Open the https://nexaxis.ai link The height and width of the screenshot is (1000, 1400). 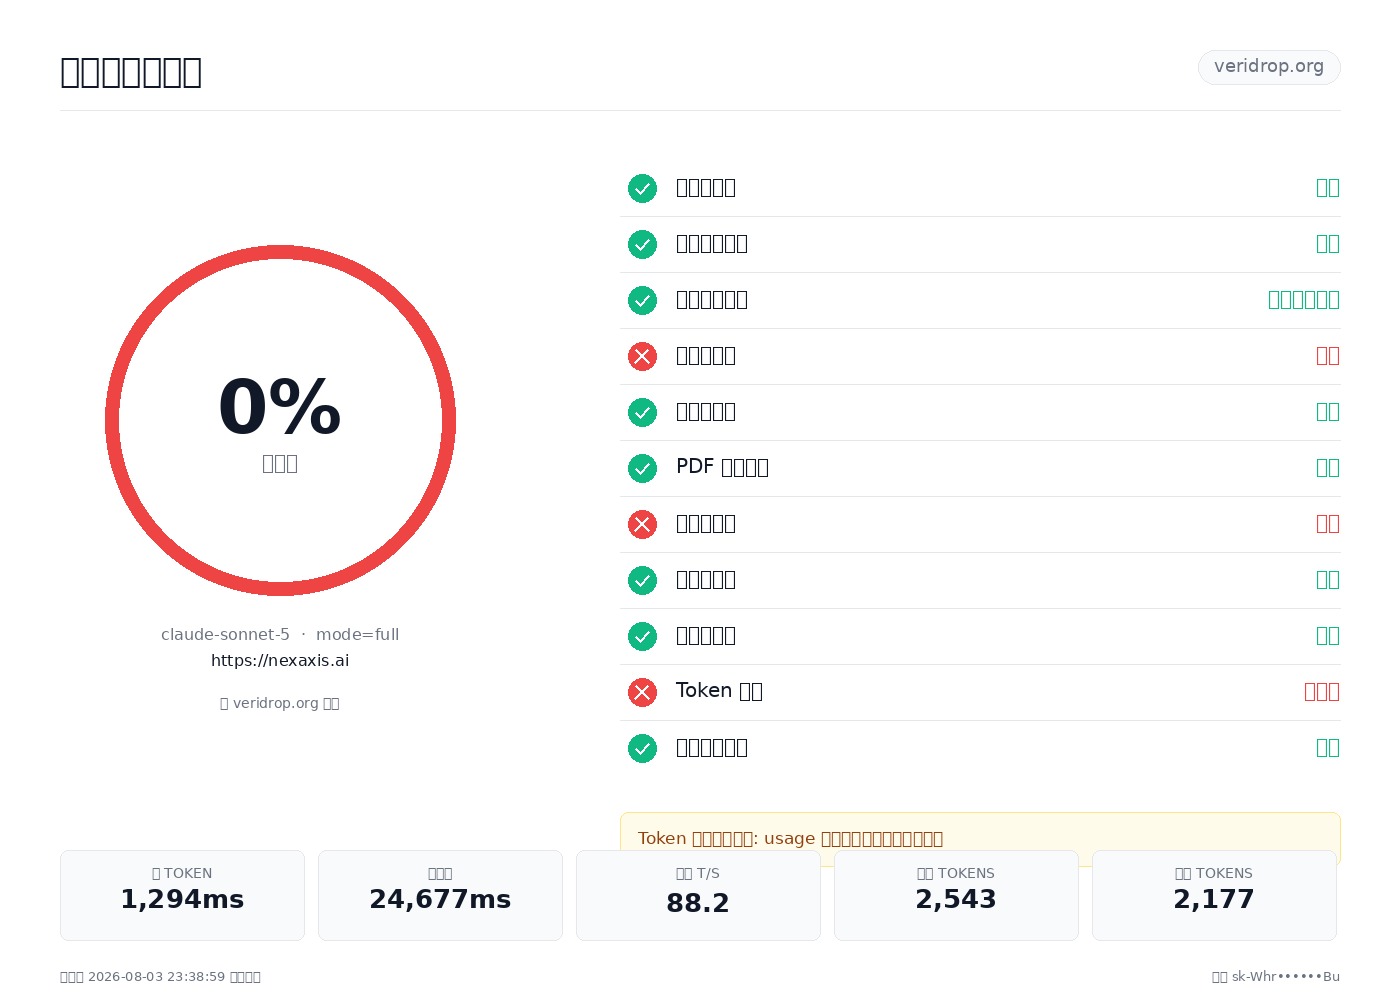280,660
